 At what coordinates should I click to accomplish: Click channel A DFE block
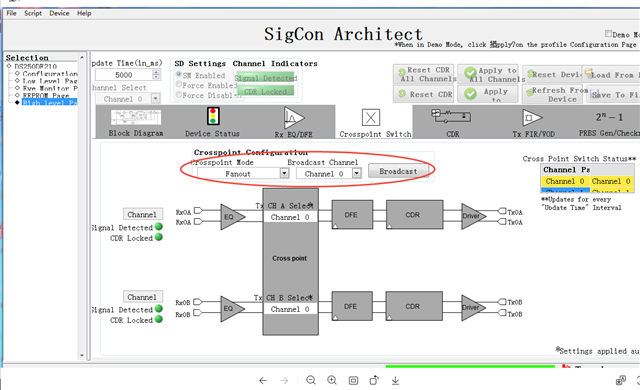352,214
